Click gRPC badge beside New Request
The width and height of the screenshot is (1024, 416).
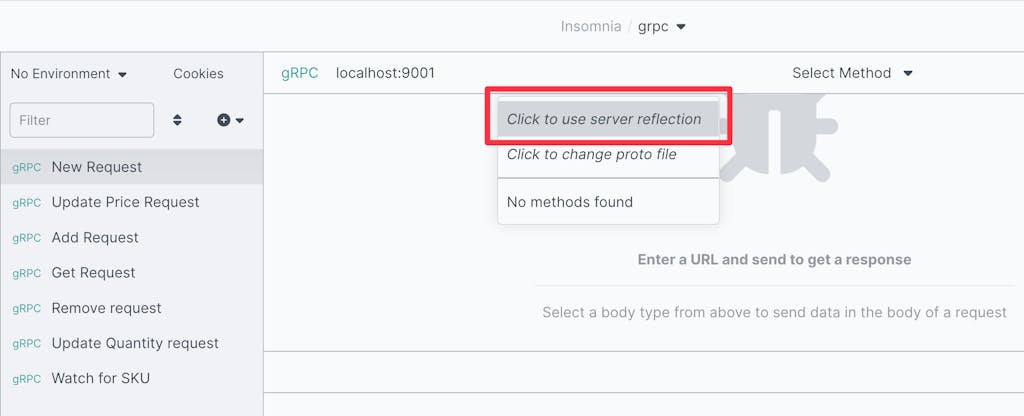pos(26,167)
